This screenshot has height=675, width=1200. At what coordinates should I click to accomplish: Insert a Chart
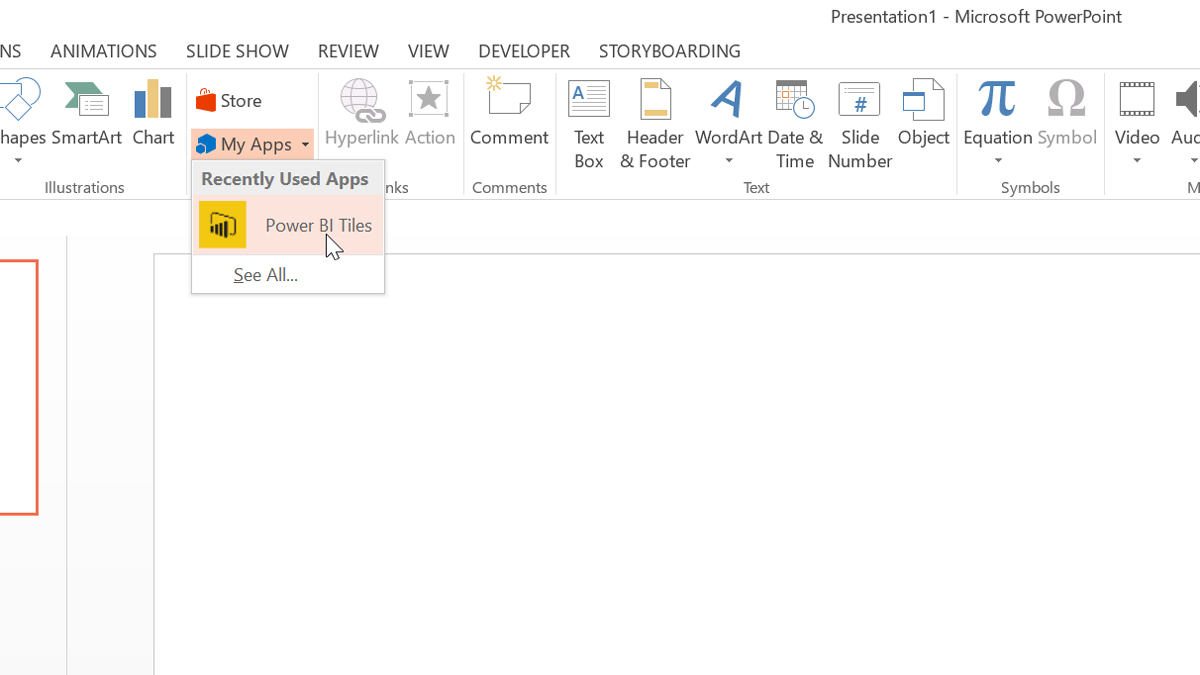pos(153,114)
